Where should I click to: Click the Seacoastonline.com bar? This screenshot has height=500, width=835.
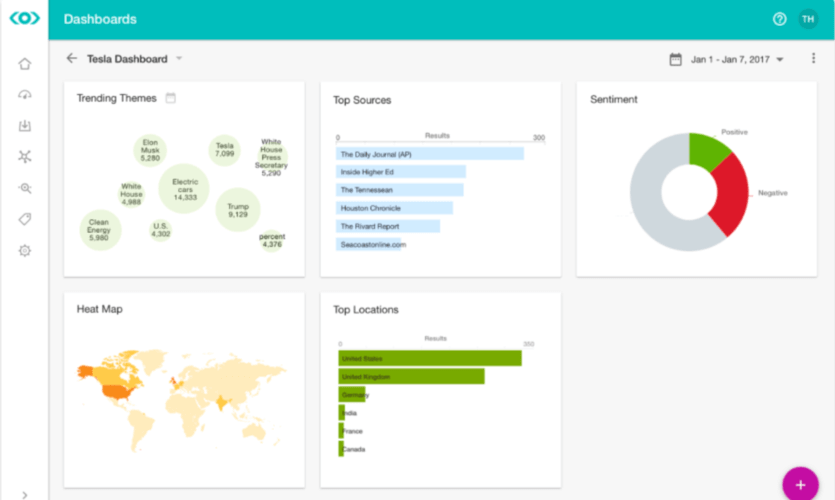pyautogui.click(x=369, y=244)
